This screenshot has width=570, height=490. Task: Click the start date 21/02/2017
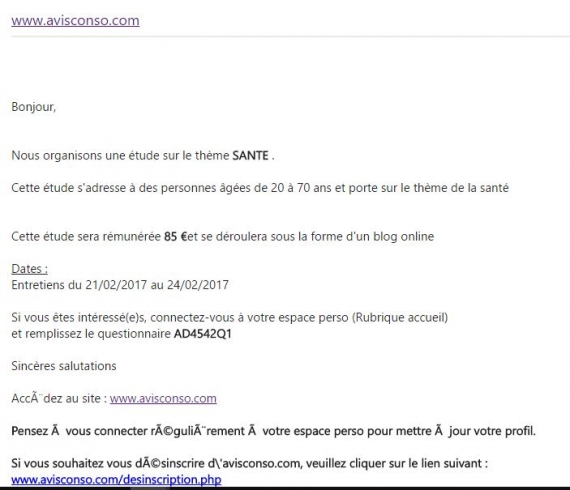(x=116, y=285)
